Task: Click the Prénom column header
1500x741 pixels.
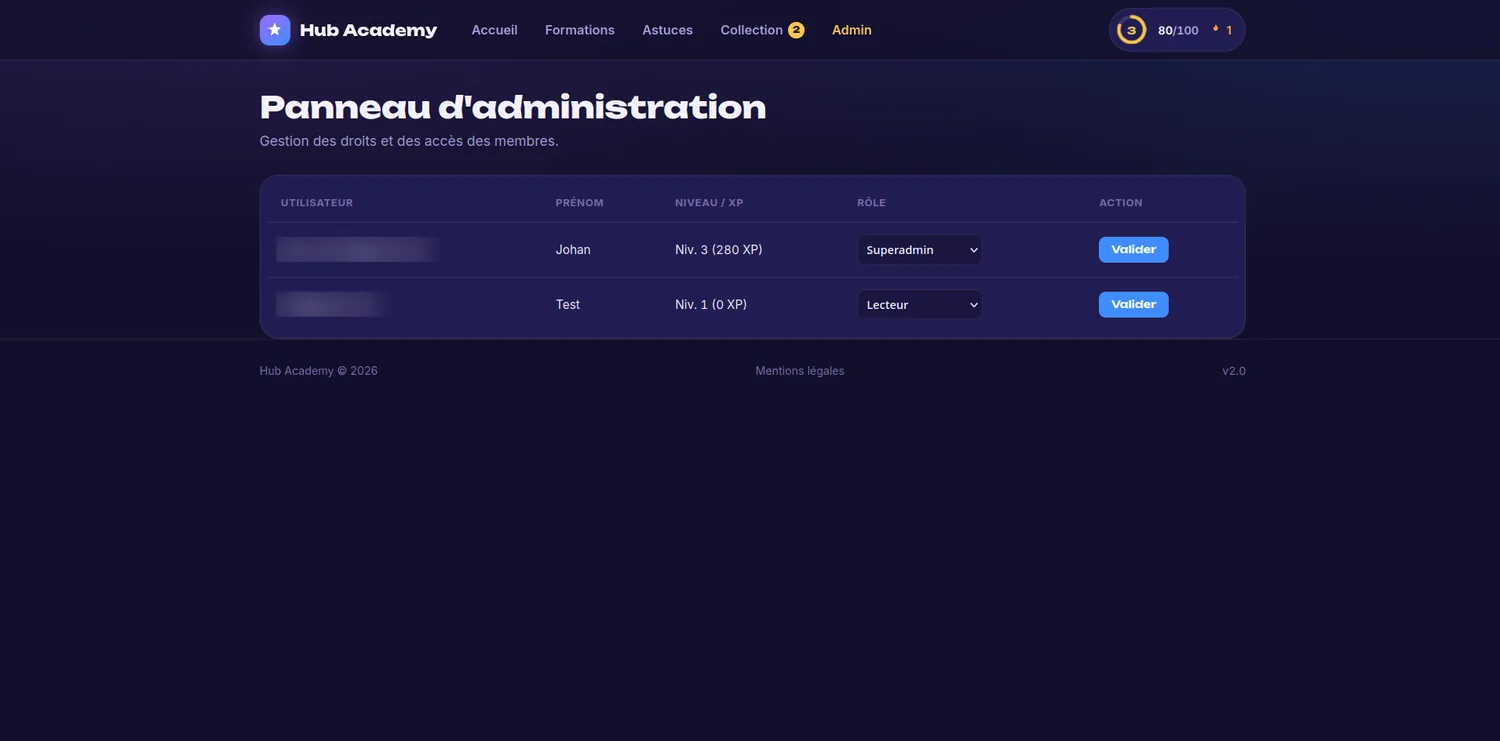Action: (580, 203)
